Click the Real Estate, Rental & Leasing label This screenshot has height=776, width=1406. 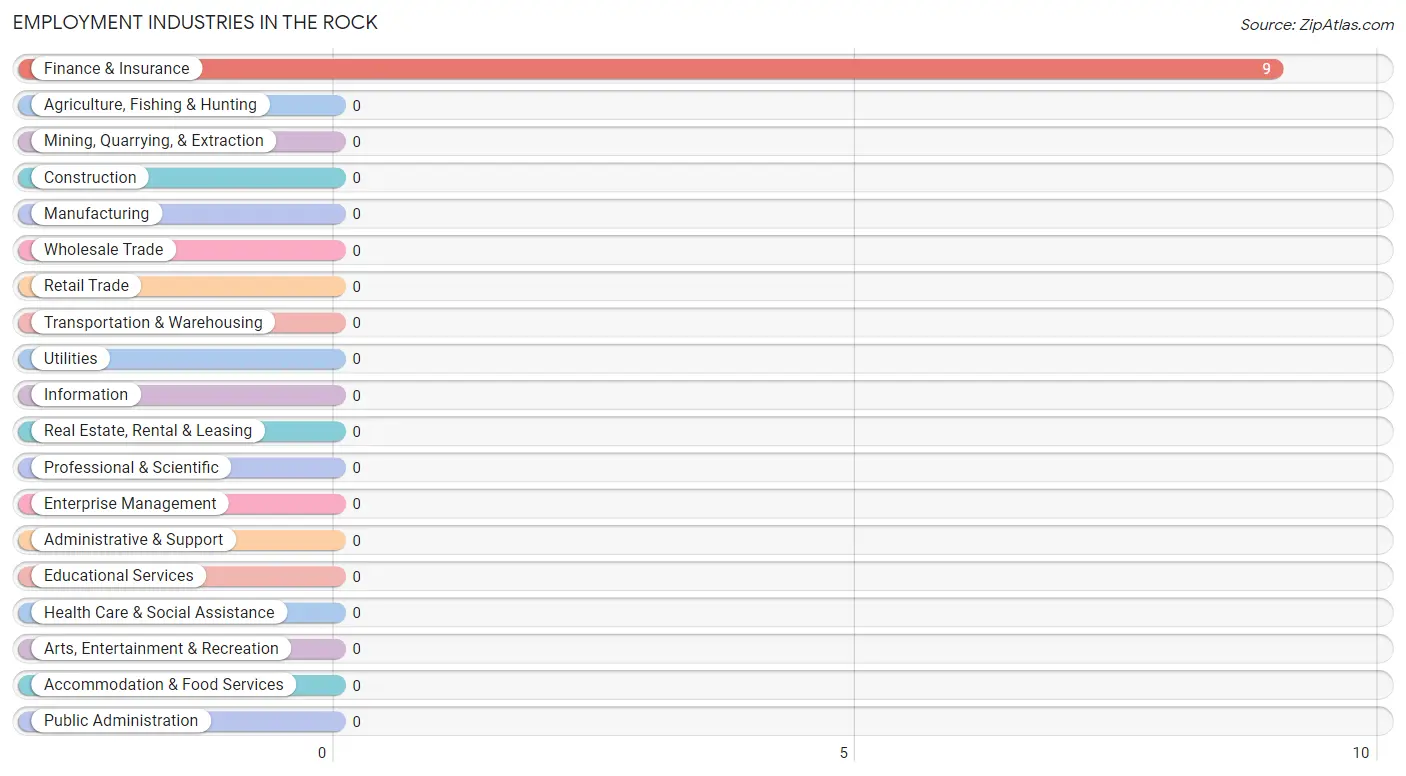point(148,431)
